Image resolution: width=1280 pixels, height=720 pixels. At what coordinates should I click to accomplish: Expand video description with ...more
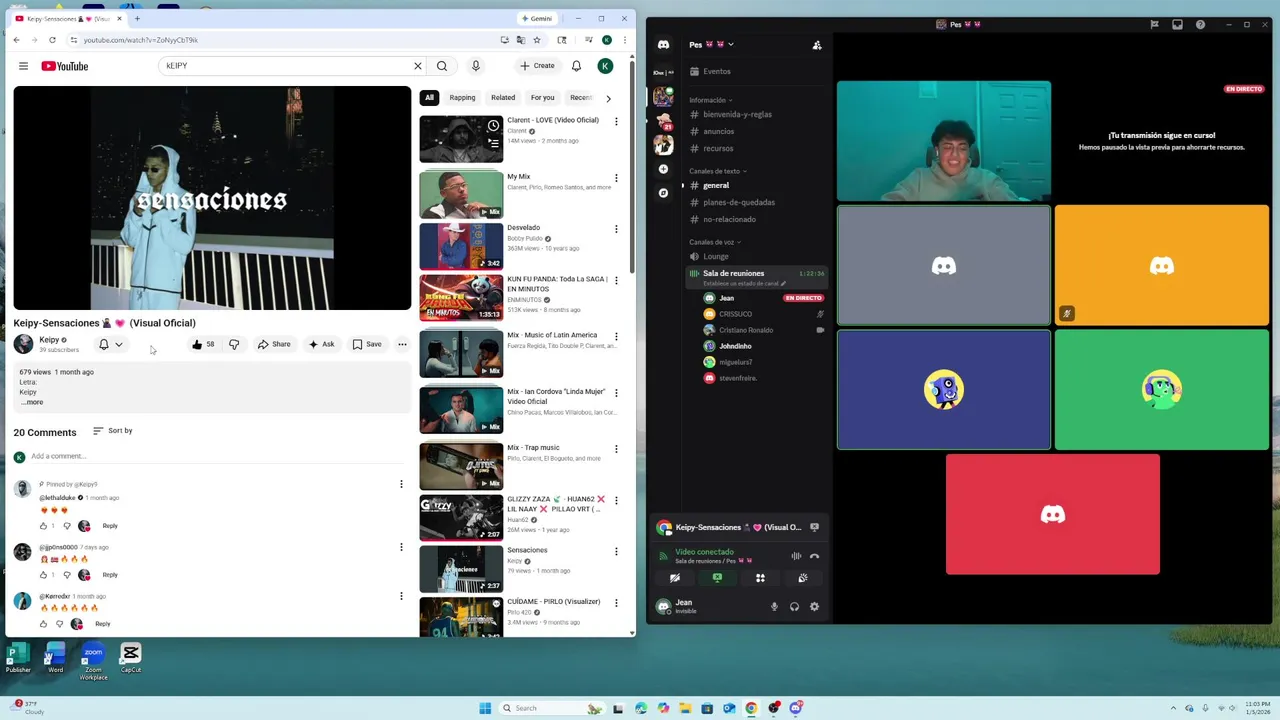coord(32,402)
